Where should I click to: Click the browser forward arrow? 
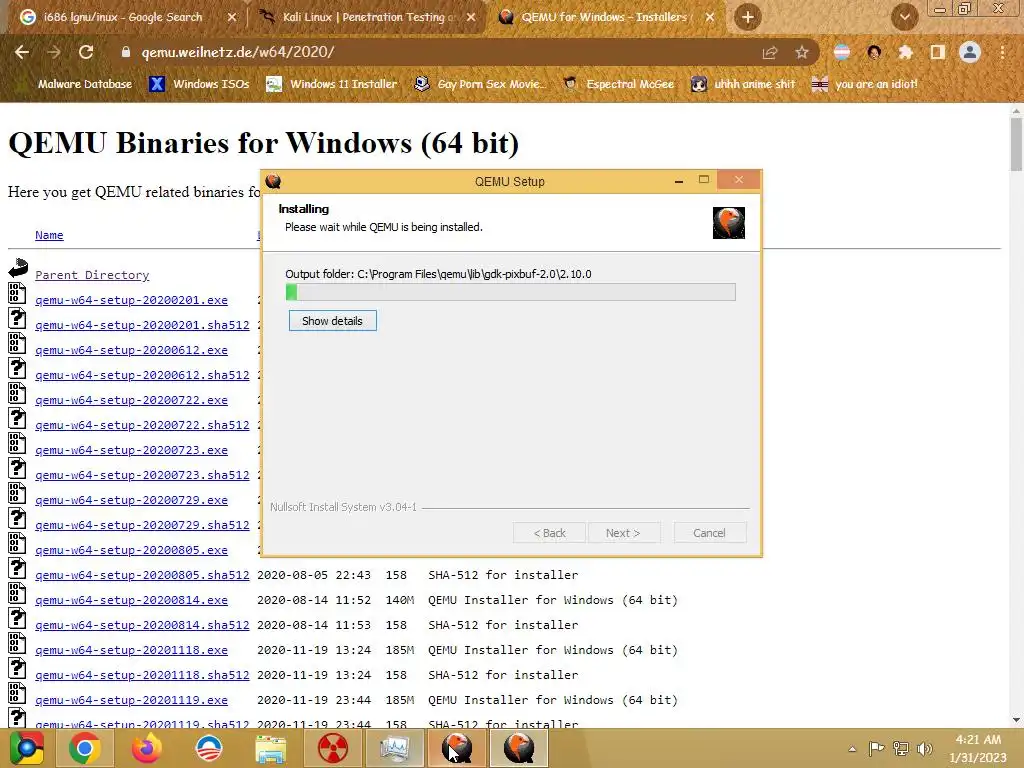(54, 52)
